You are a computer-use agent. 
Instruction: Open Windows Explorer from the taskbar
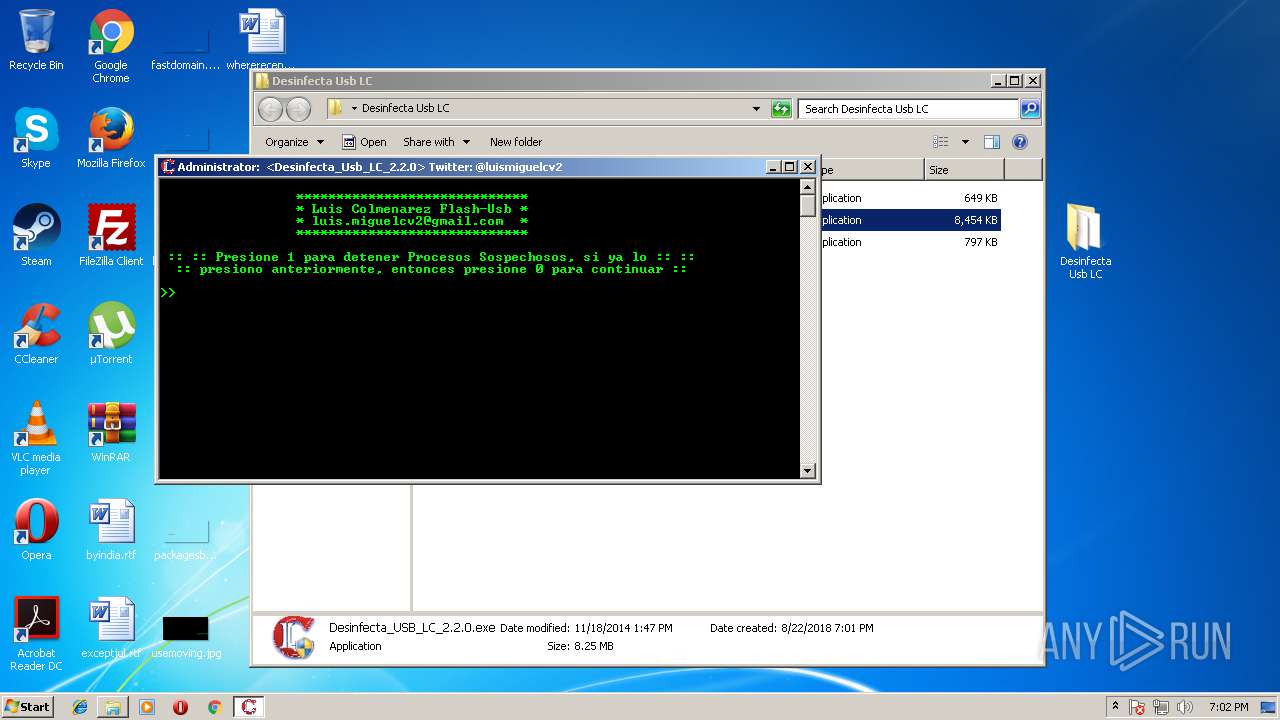pyautogui.click(x=113, y=707)
